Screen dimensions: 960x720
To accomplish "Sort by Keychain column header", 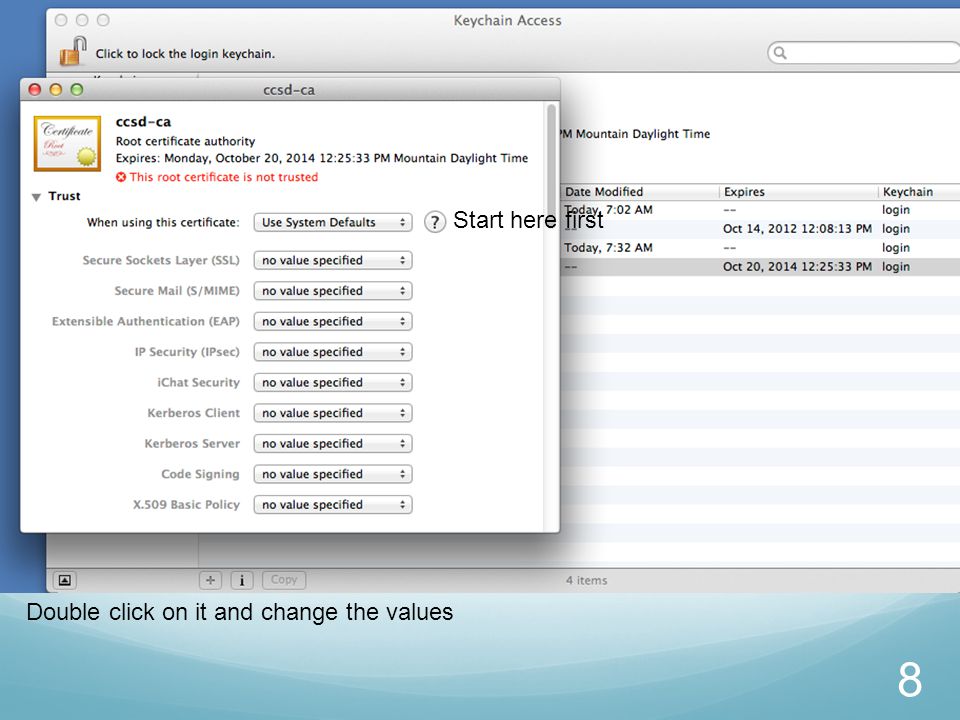I will tap(920, 192).
